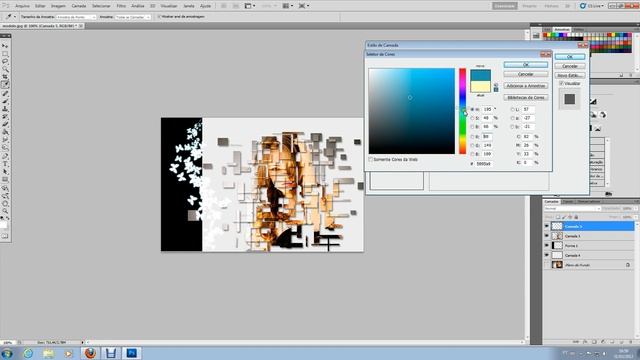Select the H hue radio button

point(473,109)
